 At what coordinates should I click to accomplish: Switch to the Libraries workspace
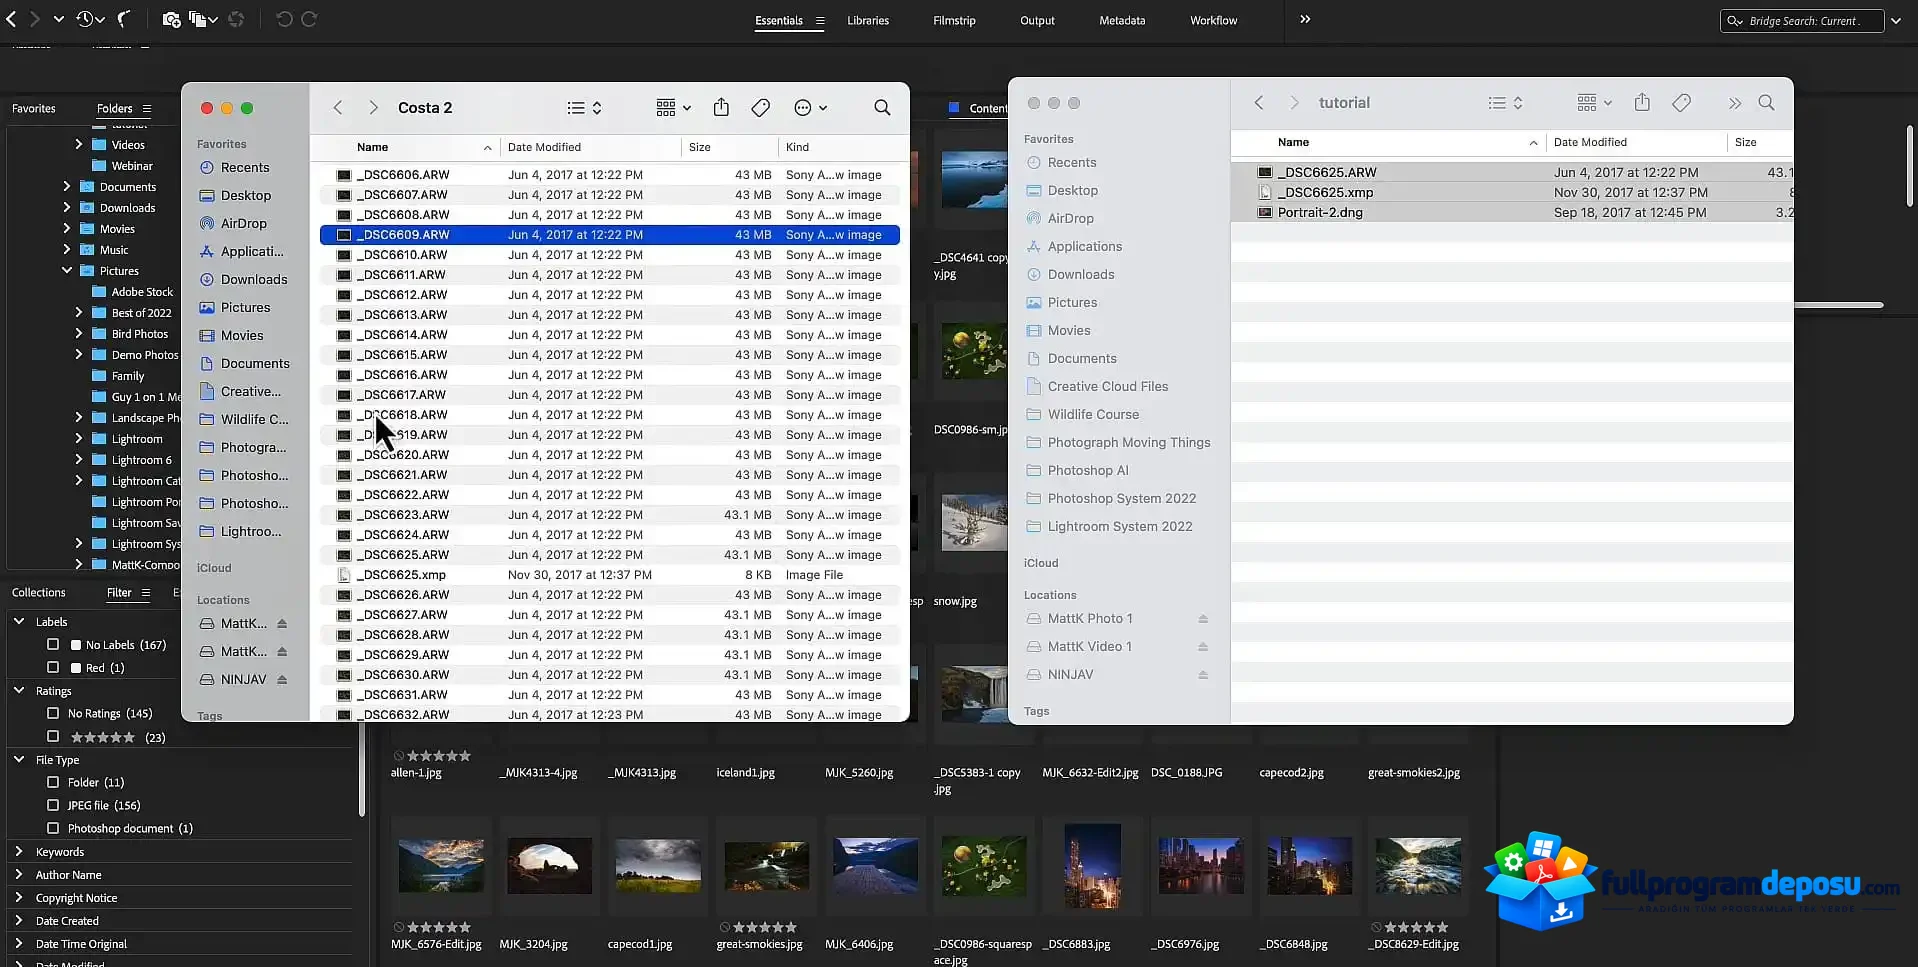867,20
